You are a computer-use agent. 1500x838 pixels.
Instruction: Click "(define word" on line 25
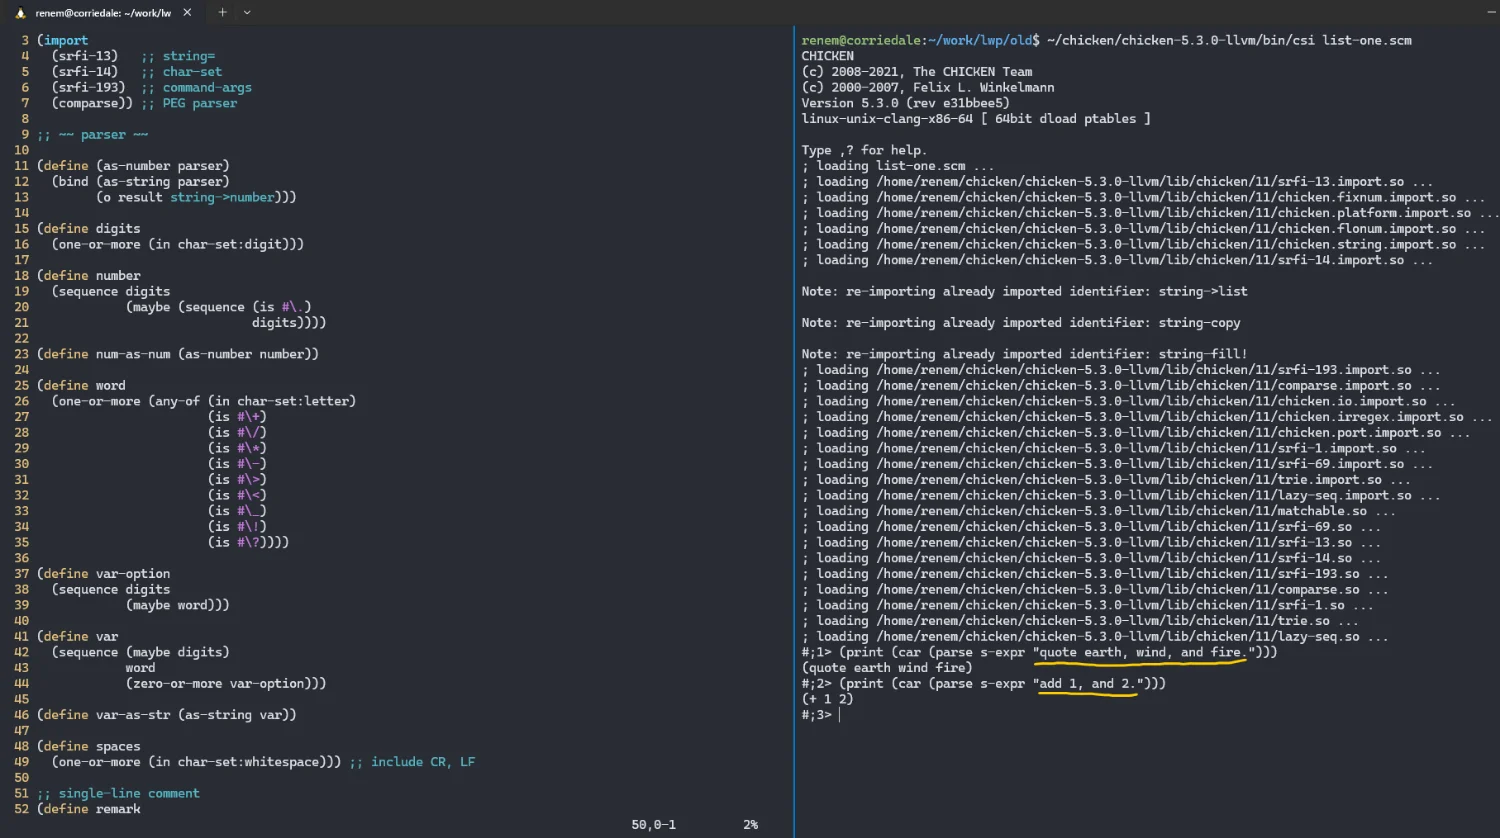(81, 386)
